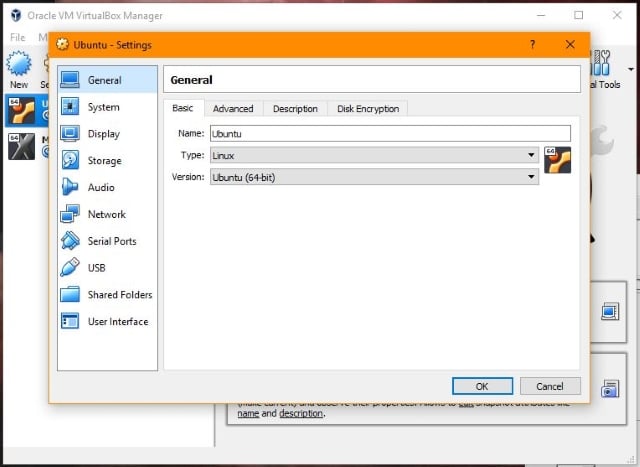Open the Audio settings category

tap(107, 187)
